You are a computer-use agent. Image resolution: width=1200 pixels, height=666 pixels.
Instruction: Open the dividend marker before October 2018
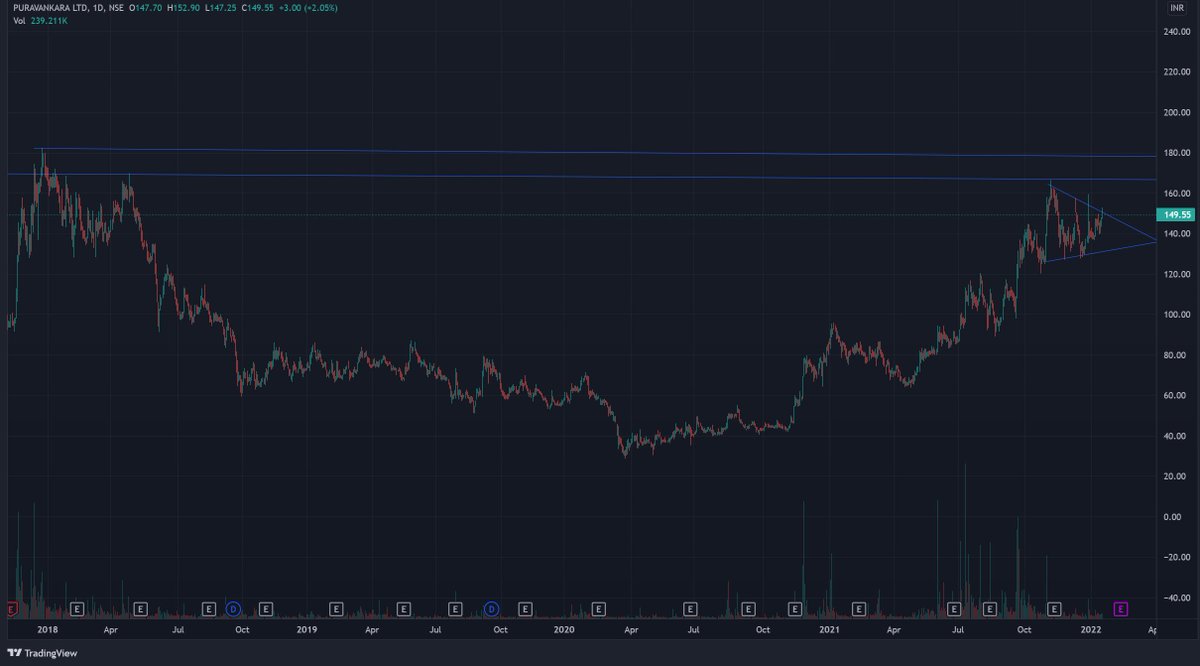pyautogui.click(x=233, y=608)
